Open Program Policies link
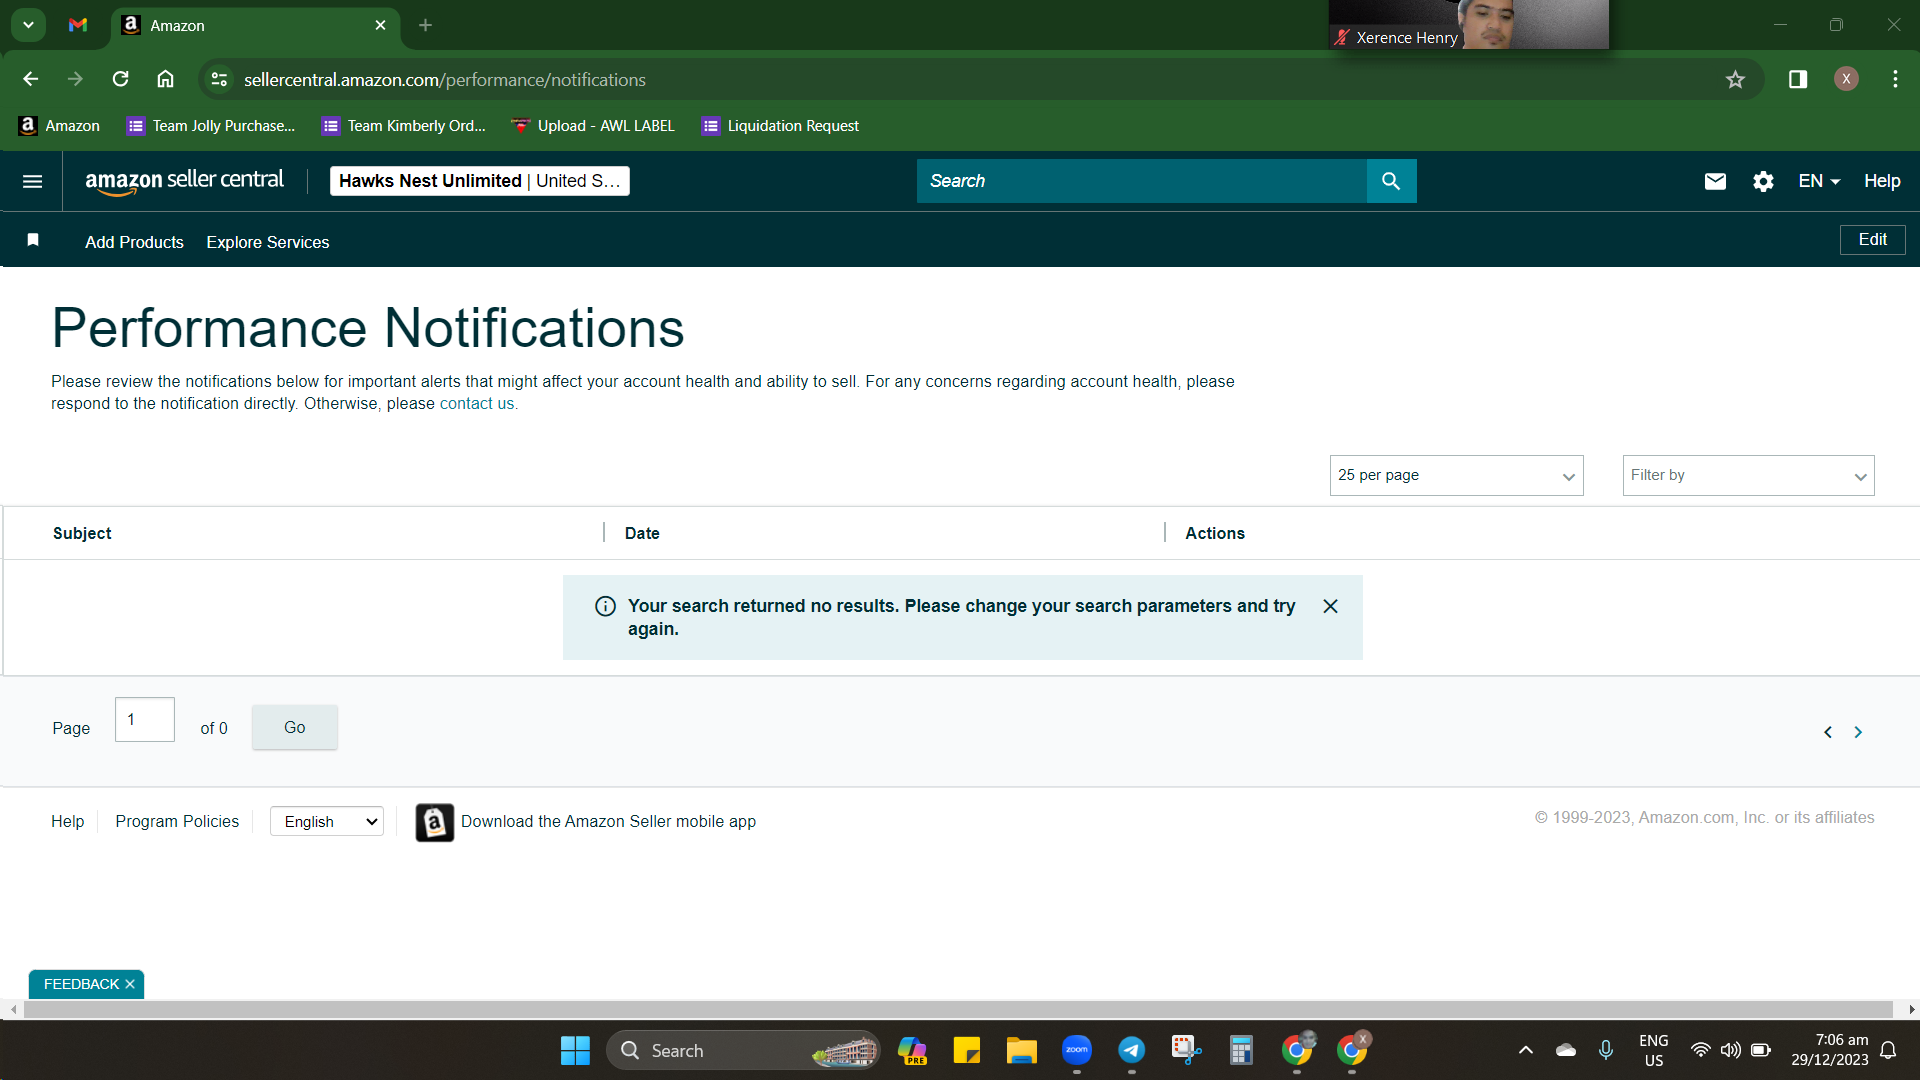 click(x=177, y=822)
